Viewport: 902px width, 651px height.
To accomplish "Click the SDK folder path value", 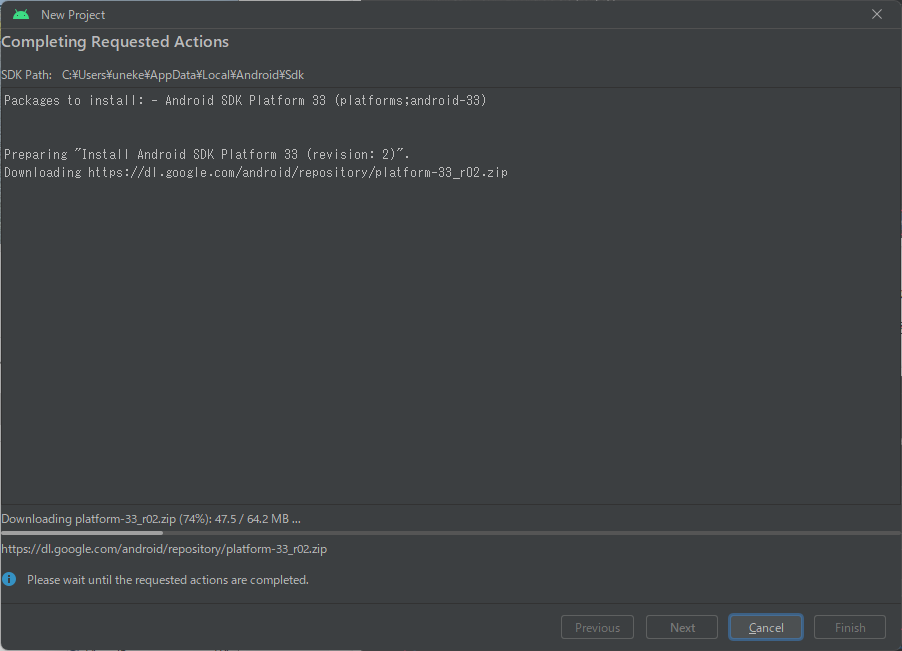I will 183,75.
